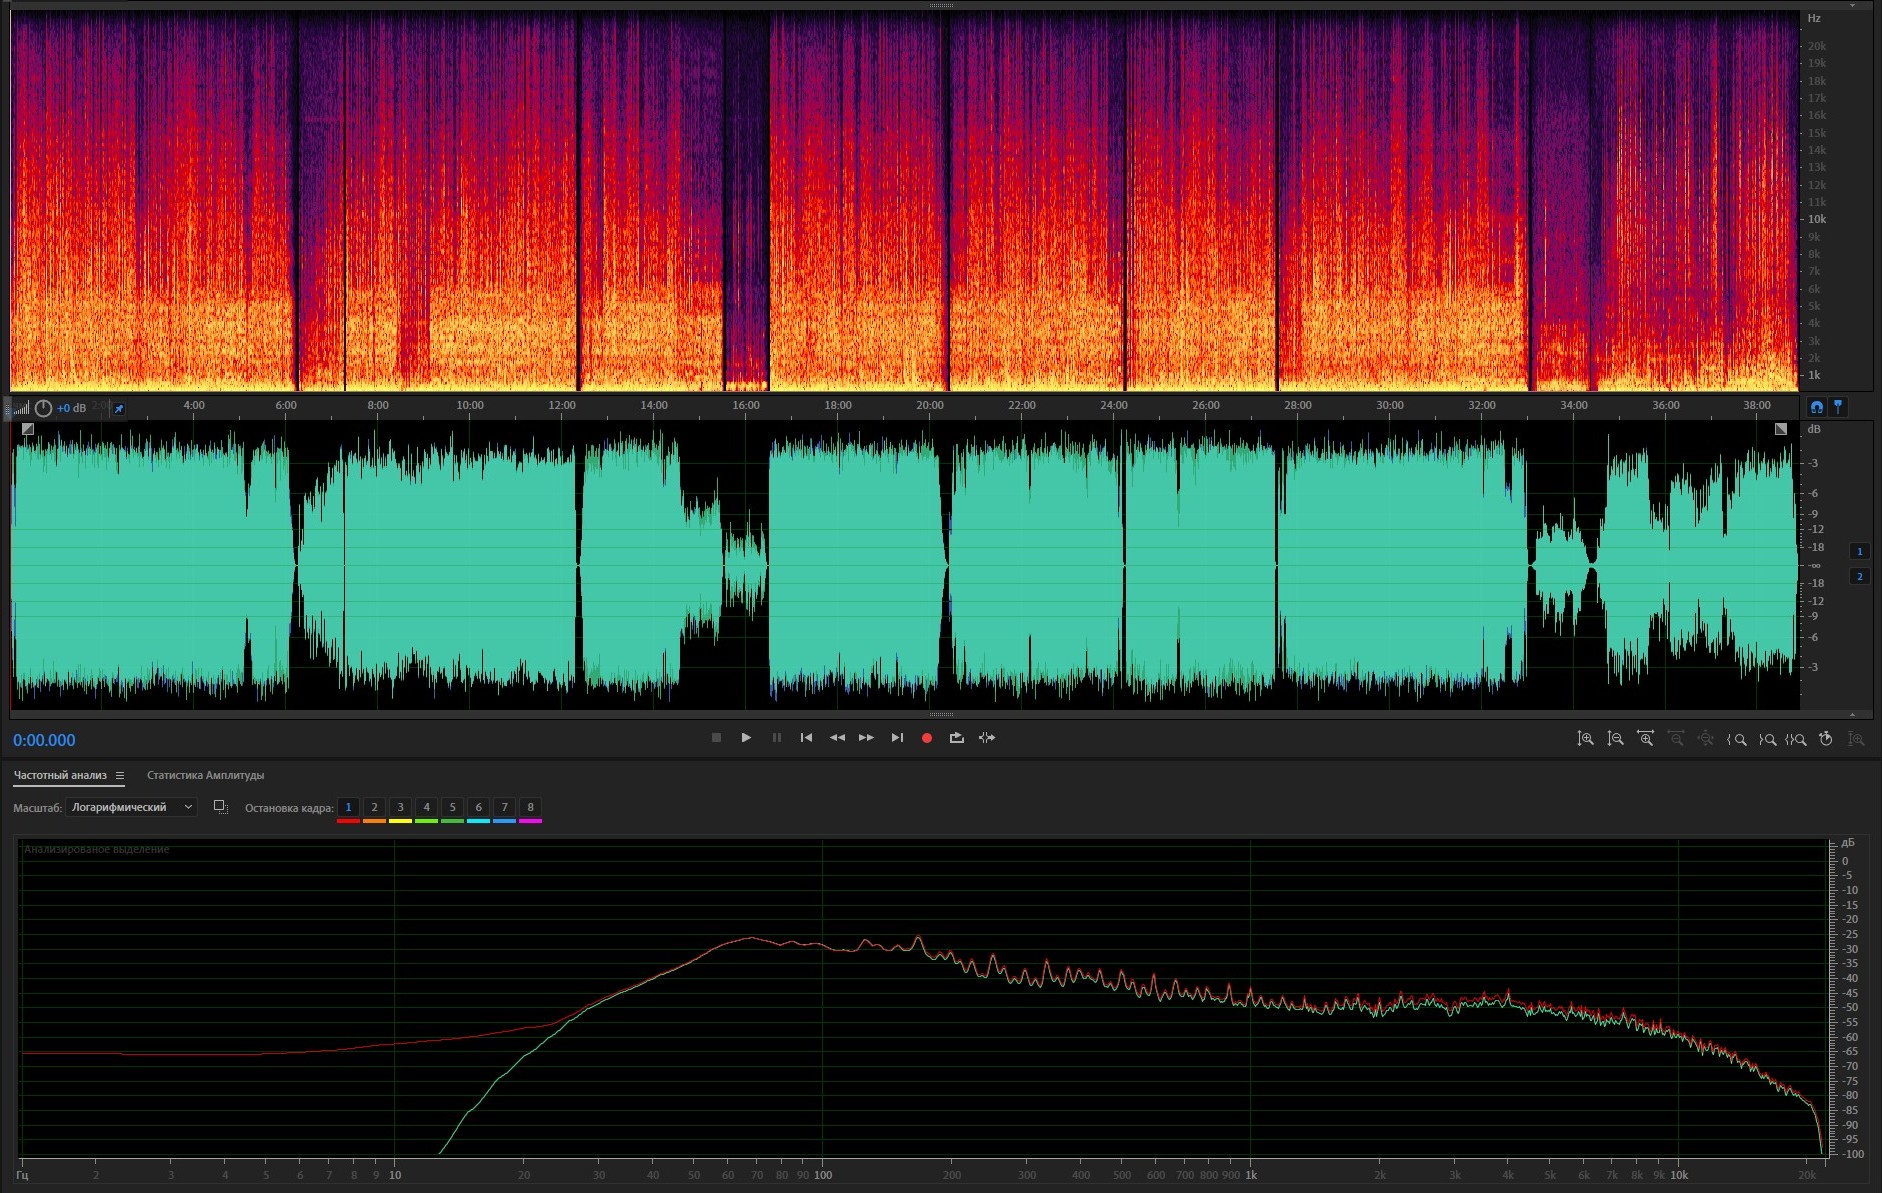The image size is (1882, 1193).
Task: Toggle the HUD pin button
Action: (119, 408)
